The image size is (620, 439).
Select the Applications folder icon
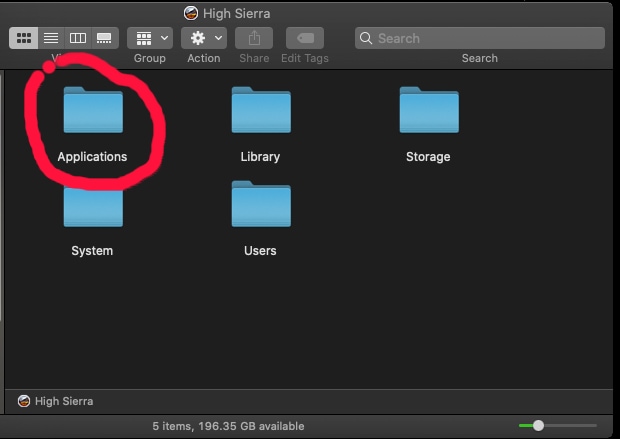(93, 110)
